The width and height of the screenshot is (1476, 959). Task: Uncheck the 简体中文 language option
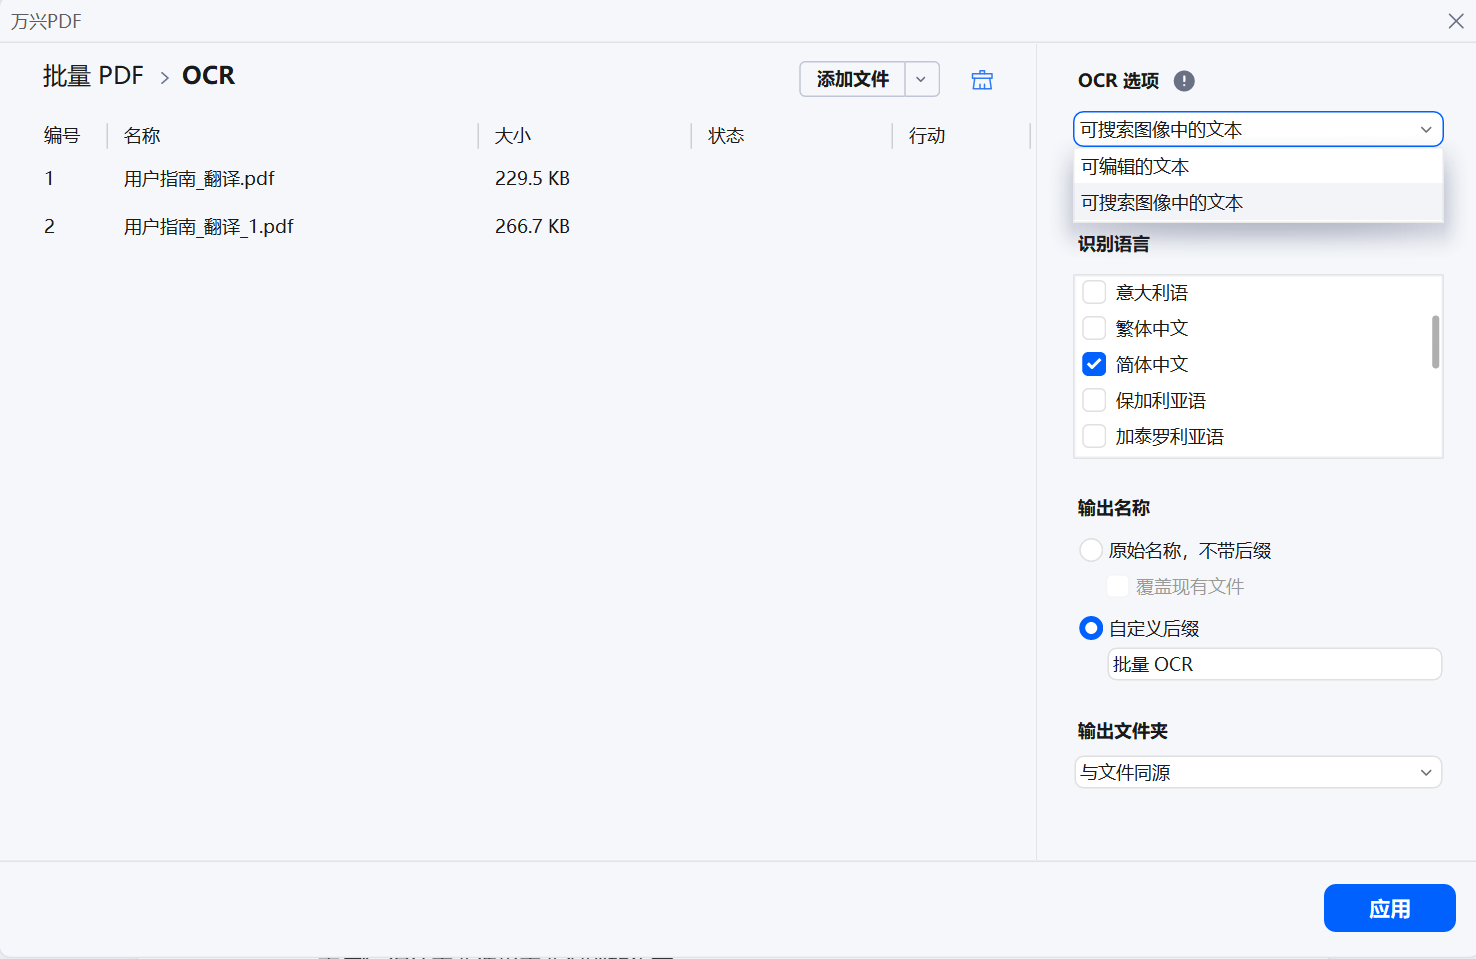pos(1094,364)
